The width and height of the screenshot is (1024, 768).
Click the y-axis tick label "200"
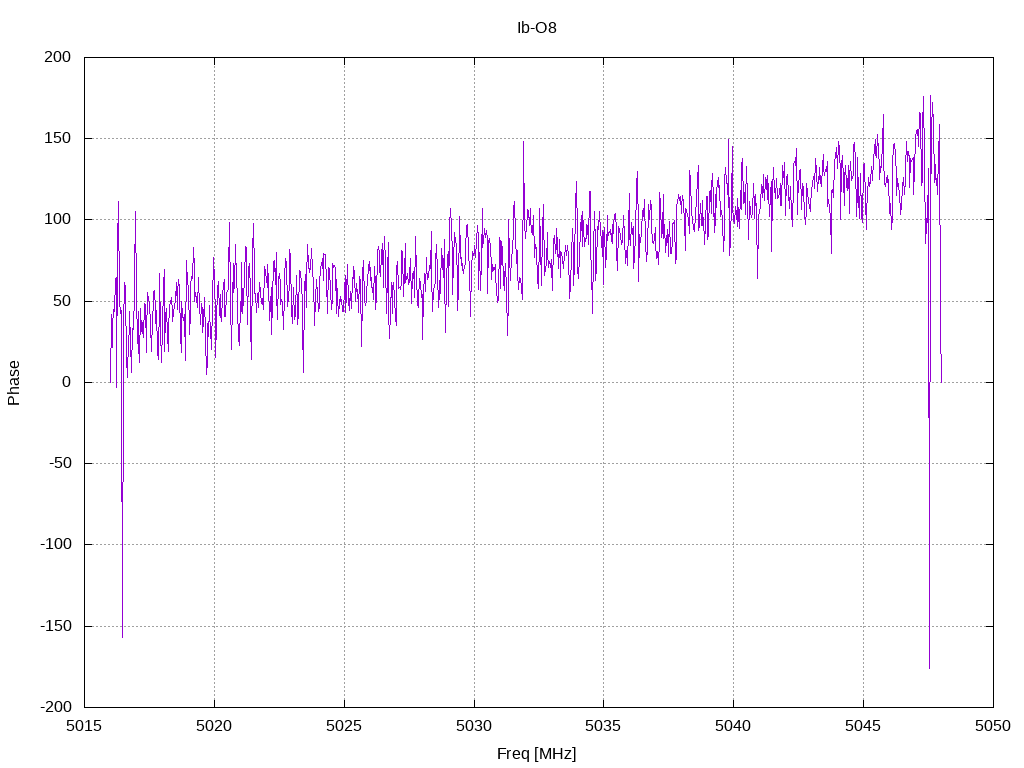tap(57, 57)
